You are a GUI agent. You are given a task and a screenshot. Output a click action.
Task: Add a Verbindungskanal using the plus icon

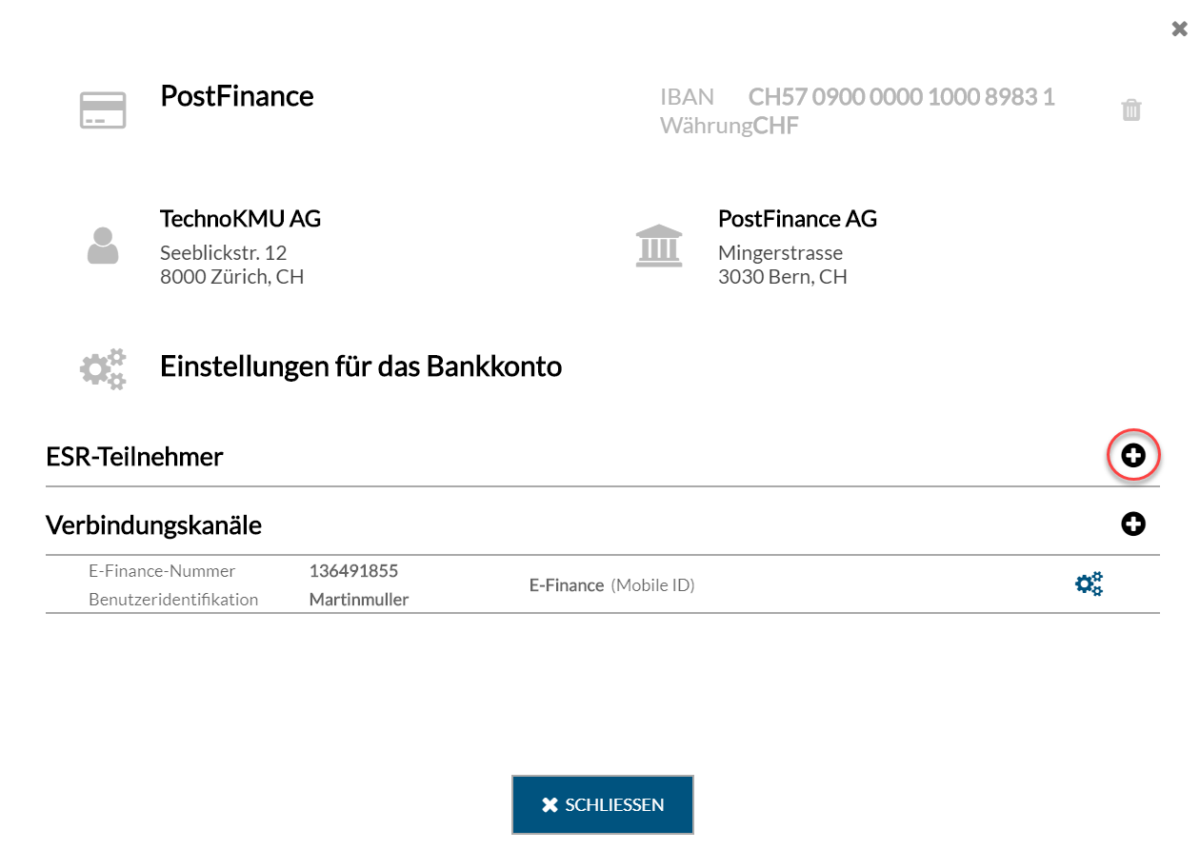click(x=1133, y=523)
